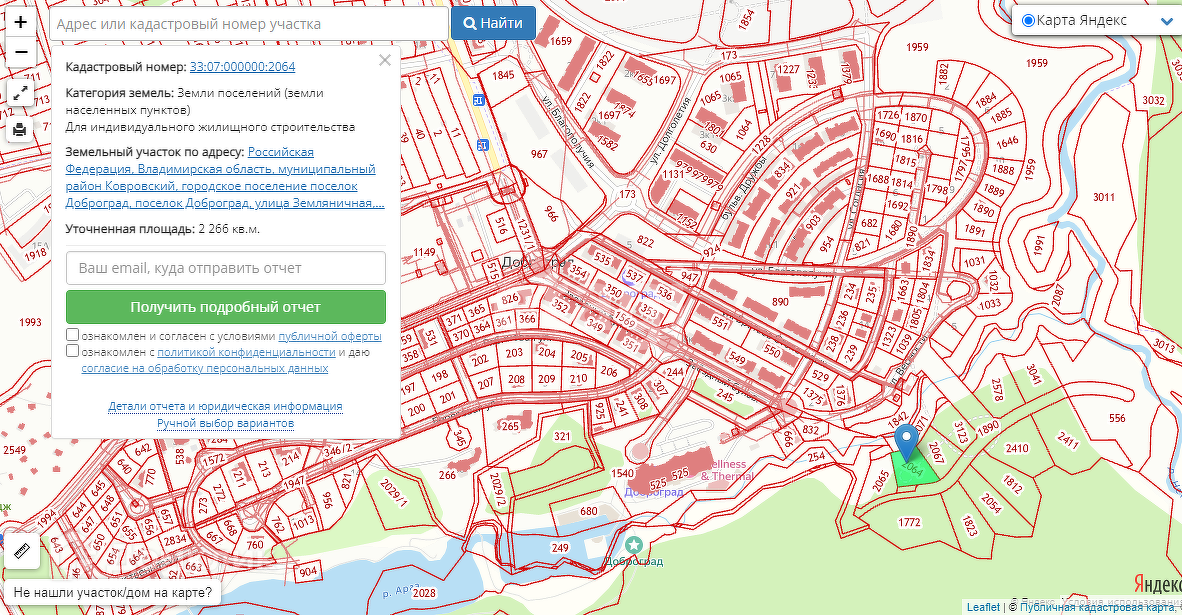This screenshot has width=1182, height=615.
Task: Select parcel 2549 on the left edge
Action: 14,450
